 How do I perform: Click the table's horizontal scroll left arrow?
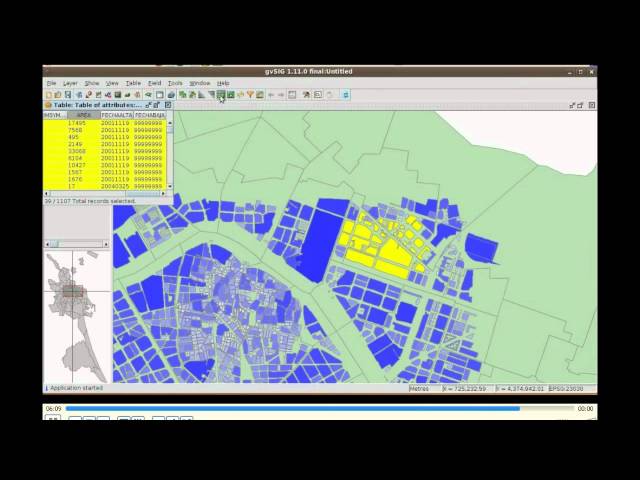(x=47, y=193)
